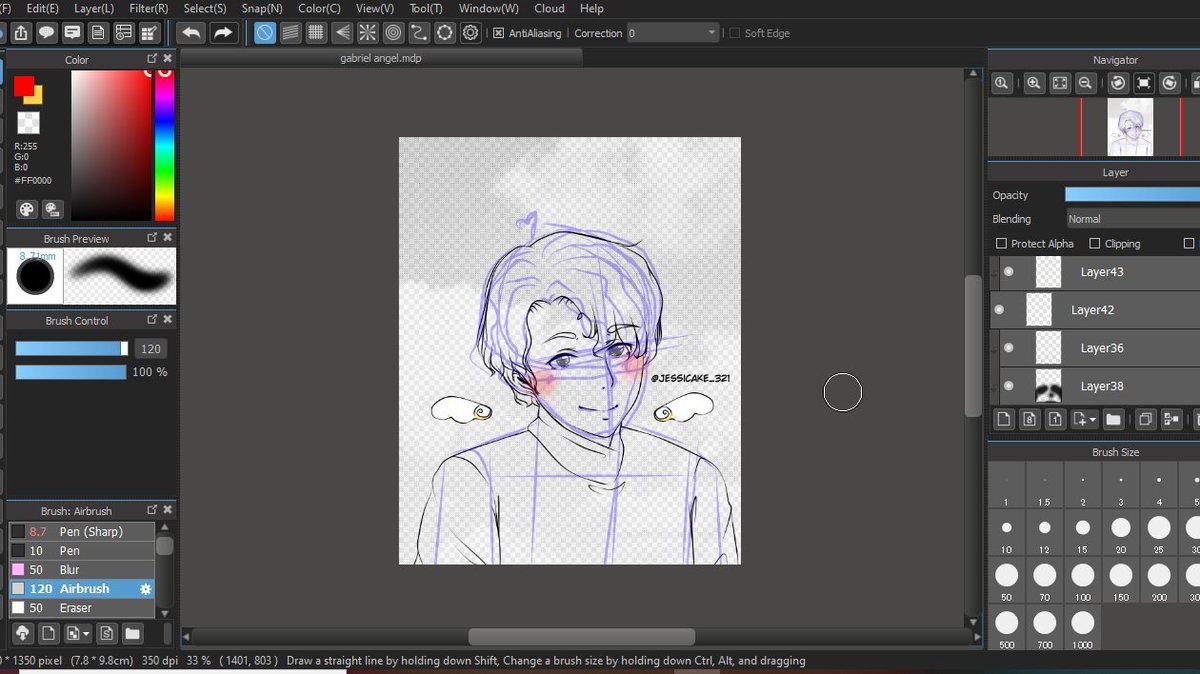Screen dimensions: 1200x674
Task: Enable the crisscross grid snap guide
Action: (316, 33)
